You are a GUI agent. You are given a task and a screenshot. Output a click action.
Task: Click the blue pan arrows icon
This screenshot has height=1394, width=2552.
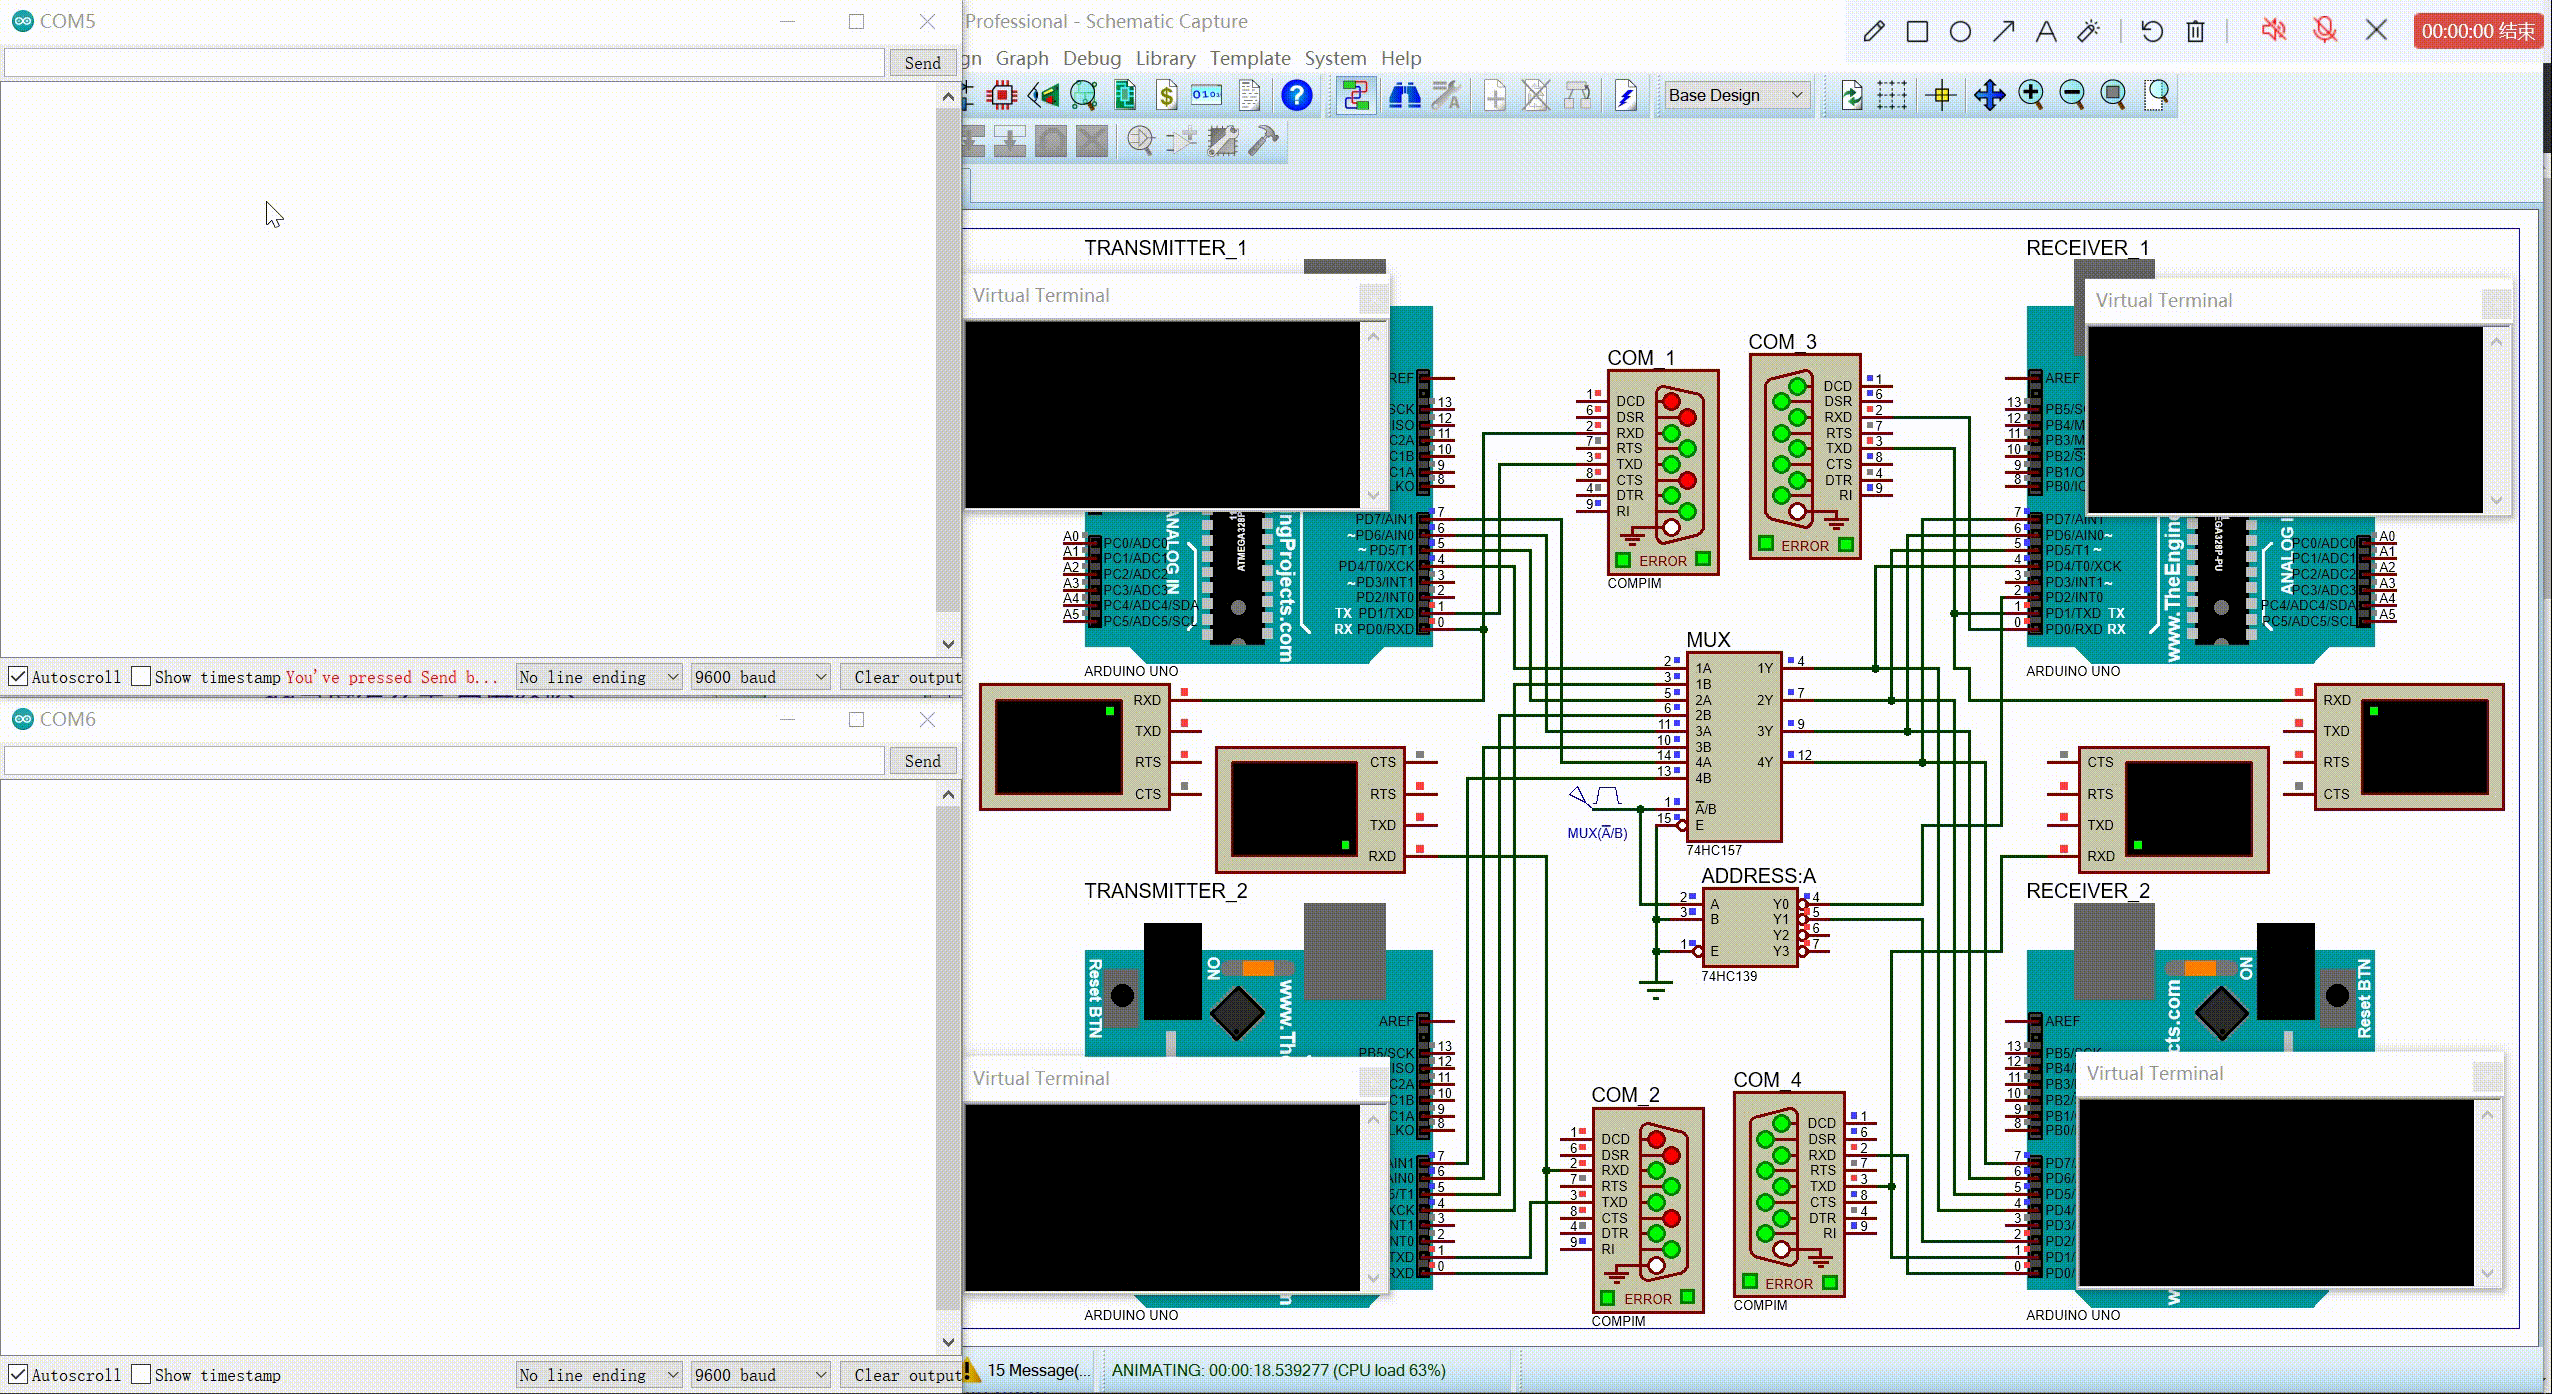click(1988, 95)
